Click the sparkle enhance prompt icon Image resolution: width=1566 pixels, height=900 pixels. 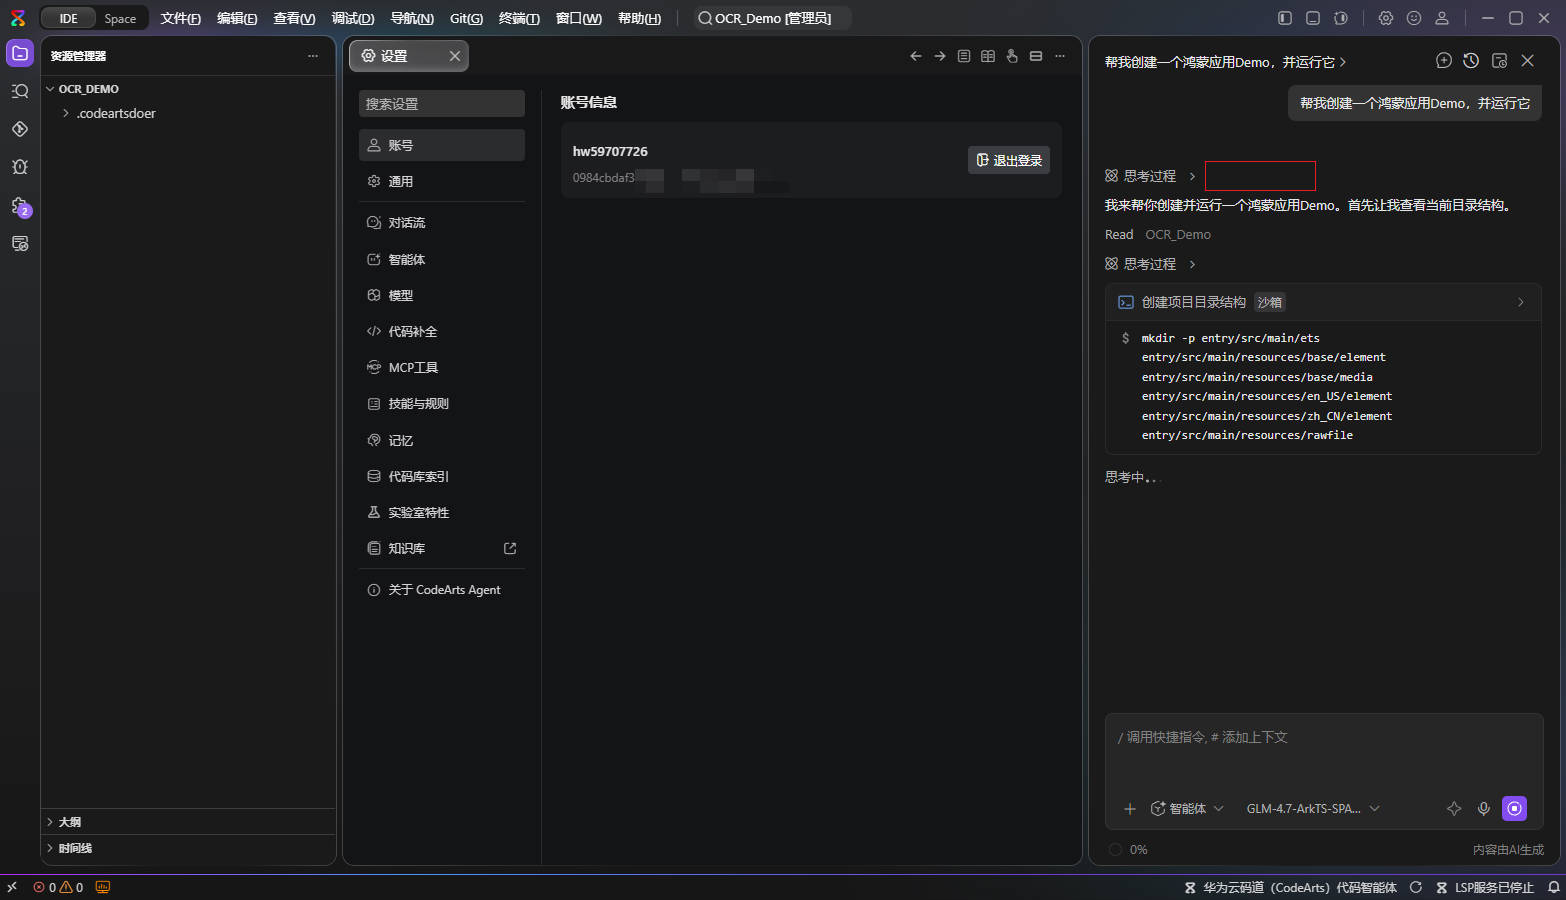point(1454,809)
